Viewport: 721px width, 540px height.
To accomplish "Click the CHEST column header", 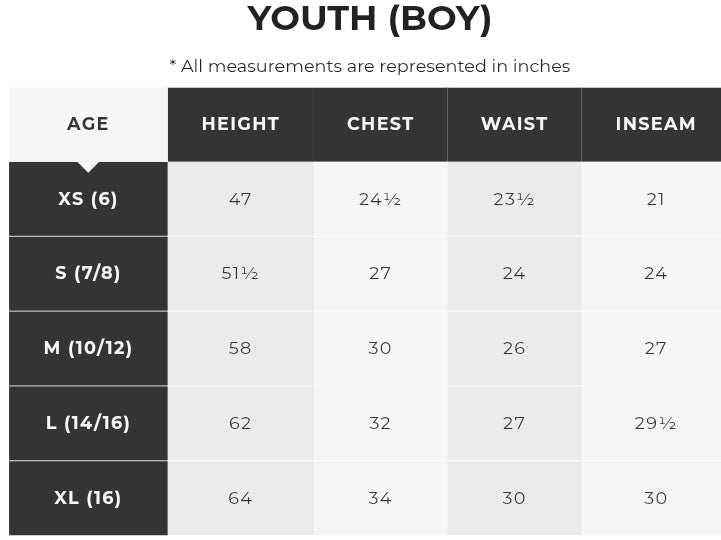I will (x=380, y=124).
